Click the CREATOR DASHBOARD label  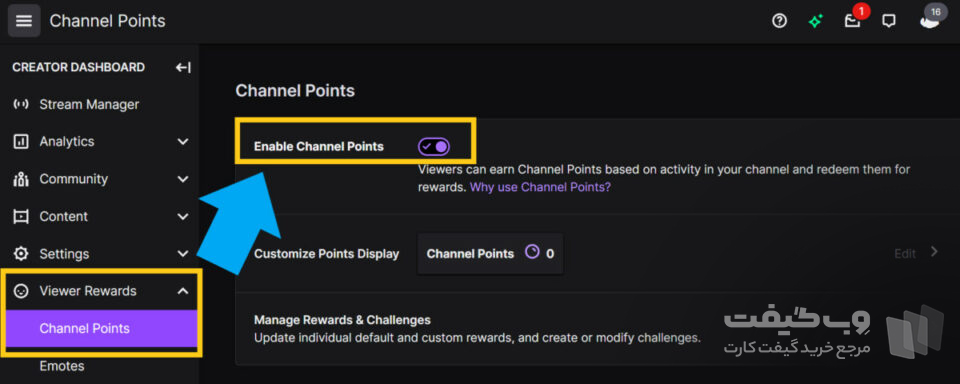click(78, 67)
